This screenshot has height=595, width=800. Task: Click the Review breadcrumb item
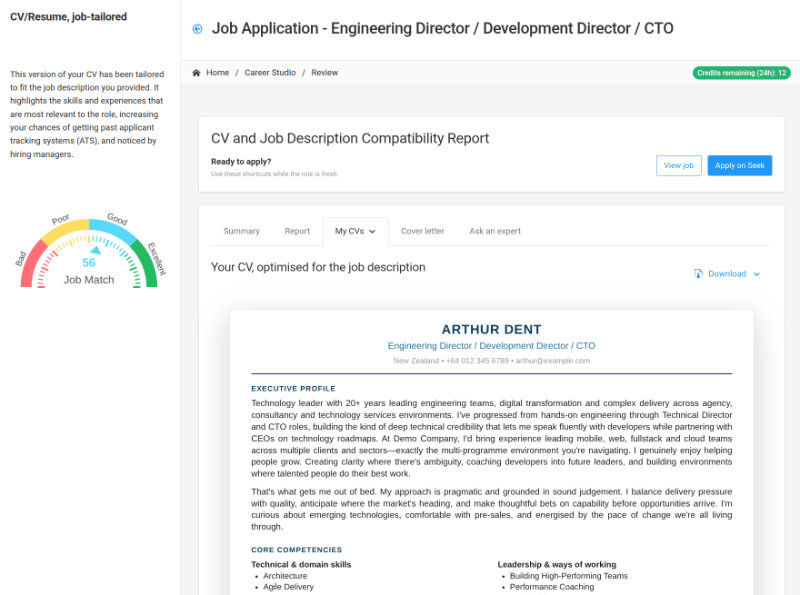click(324, 72)
